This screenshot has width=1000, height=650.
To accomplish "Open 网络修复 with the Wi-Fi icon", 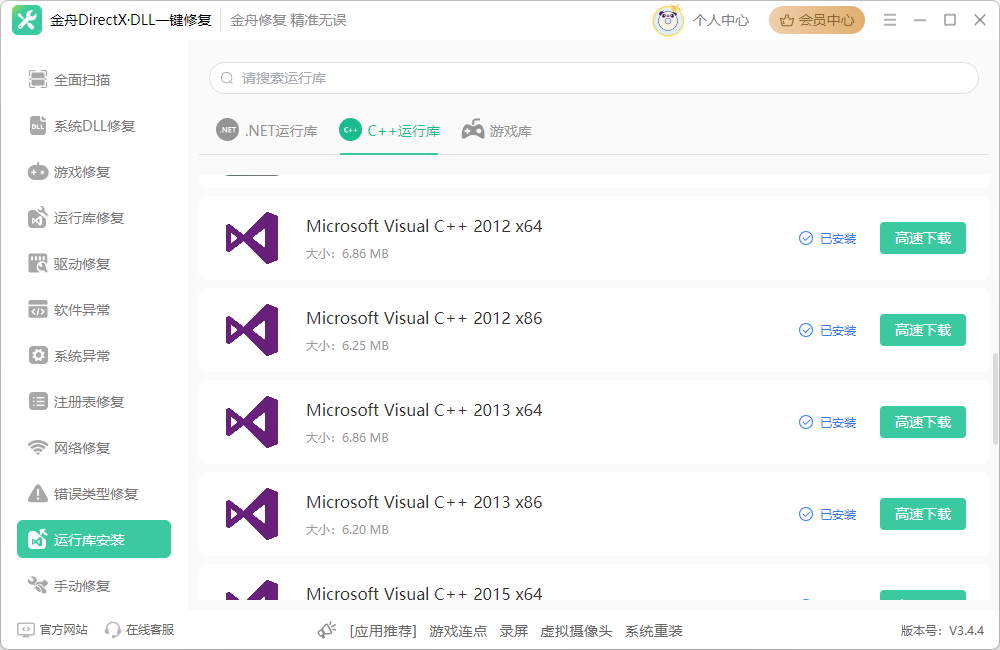I will [x=38, y=448].
